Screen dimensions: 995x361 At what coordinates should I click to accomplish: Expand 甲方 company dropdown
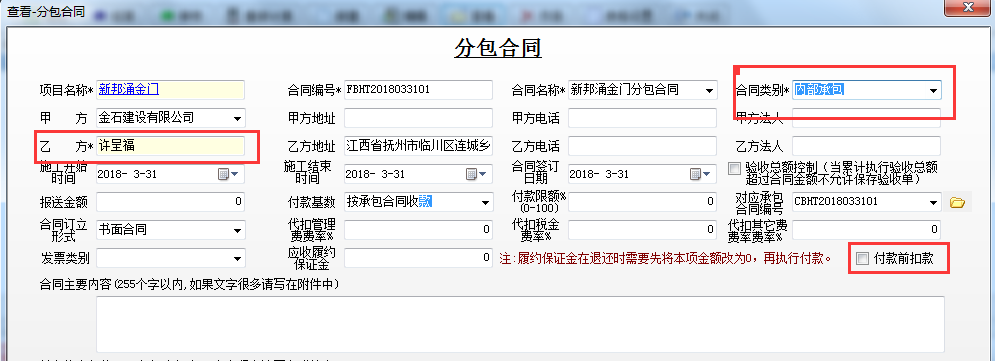(237, 119)
